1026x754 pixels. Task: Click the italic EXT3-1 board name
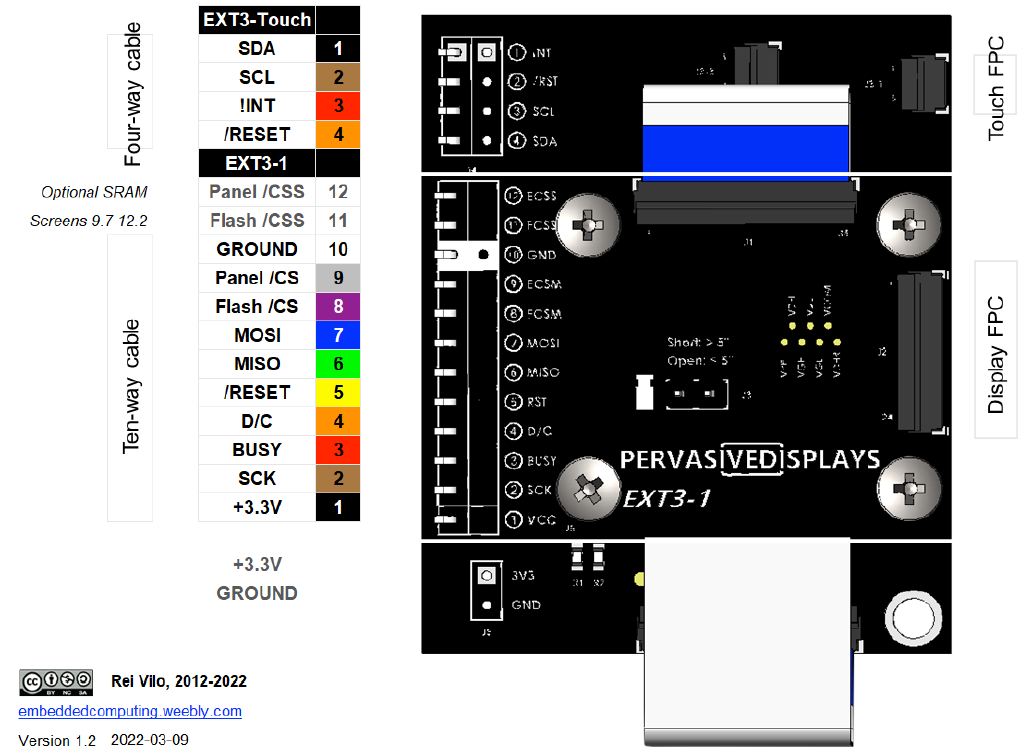pos(667,499)
